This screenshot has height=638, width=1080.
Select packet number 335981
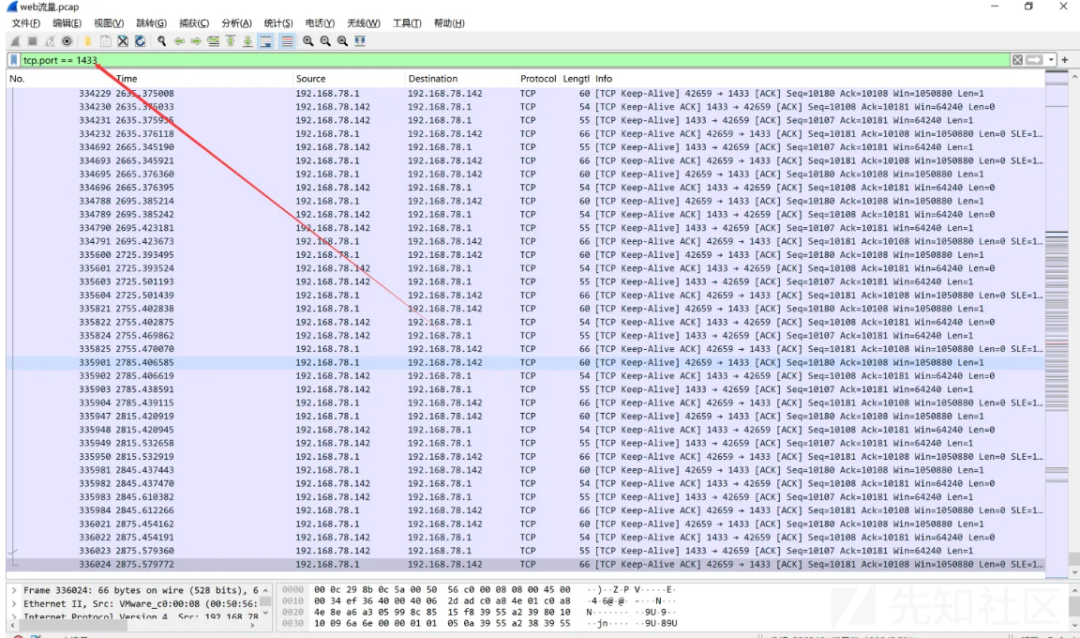[526, 470]
